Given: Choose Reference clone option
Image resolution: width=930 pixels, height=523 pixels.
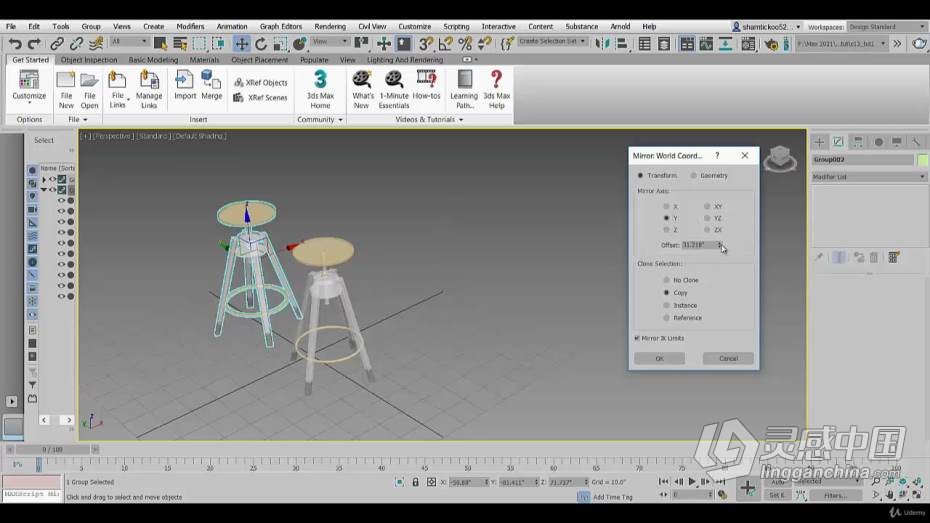Looking at the screenshot, I should coord(666,318).
